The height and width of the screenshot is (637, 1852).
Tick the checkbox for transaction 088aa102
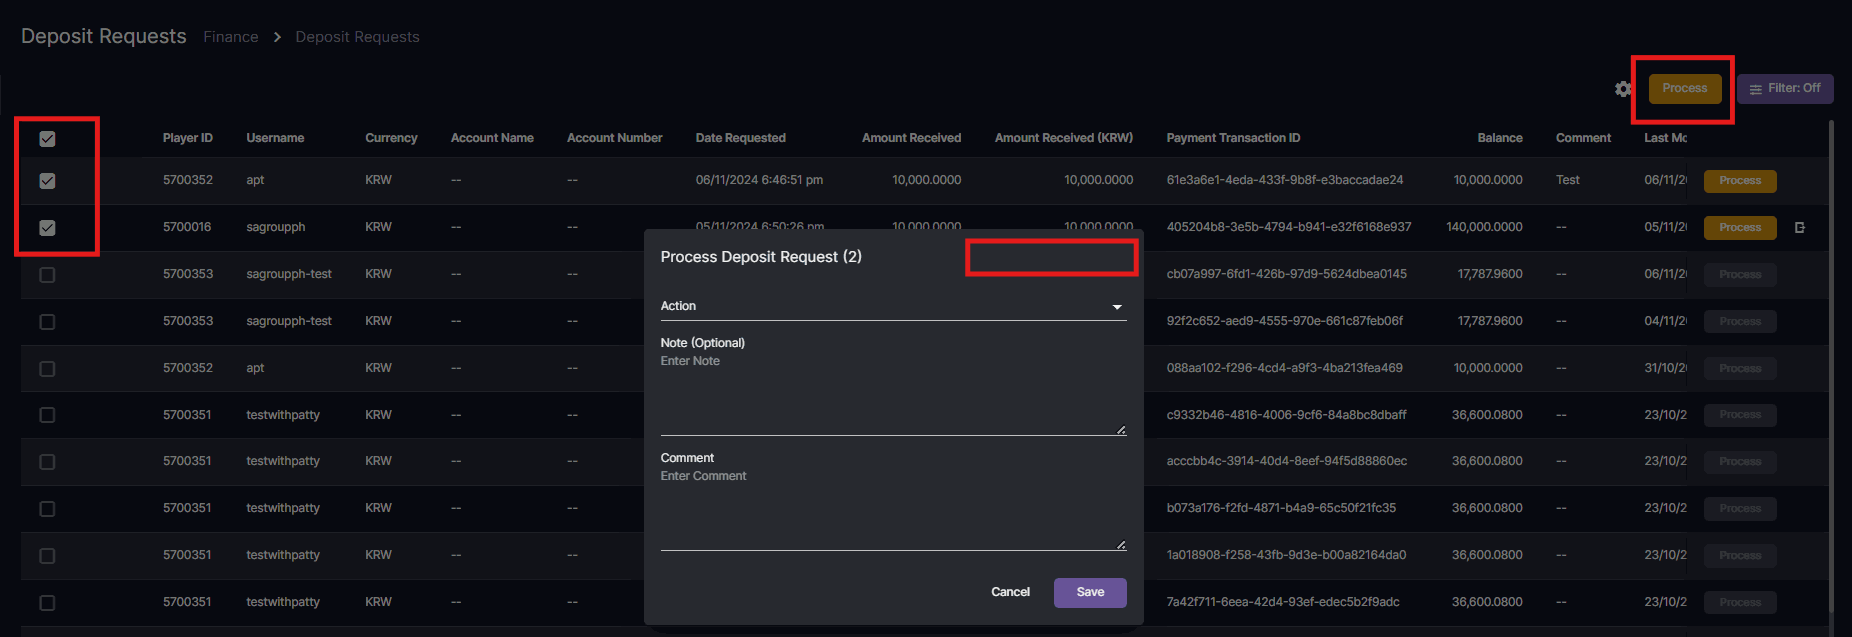coord(47,369)
